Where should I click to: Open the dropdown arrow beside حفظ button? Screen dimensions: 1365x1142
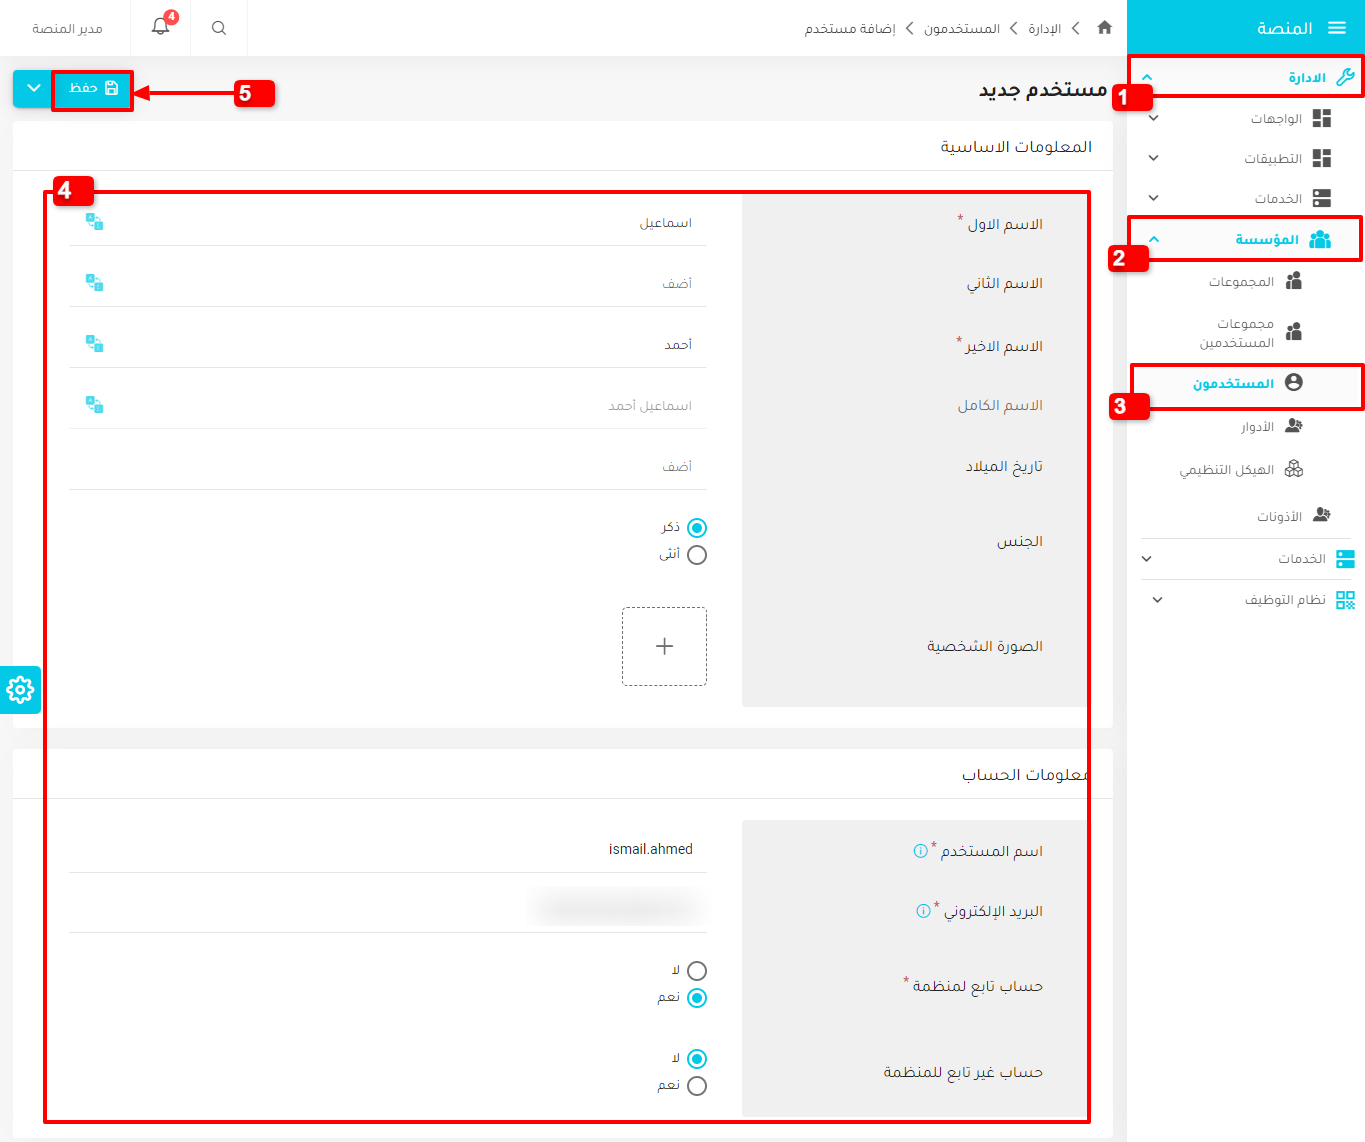click(x=33, y=88)
